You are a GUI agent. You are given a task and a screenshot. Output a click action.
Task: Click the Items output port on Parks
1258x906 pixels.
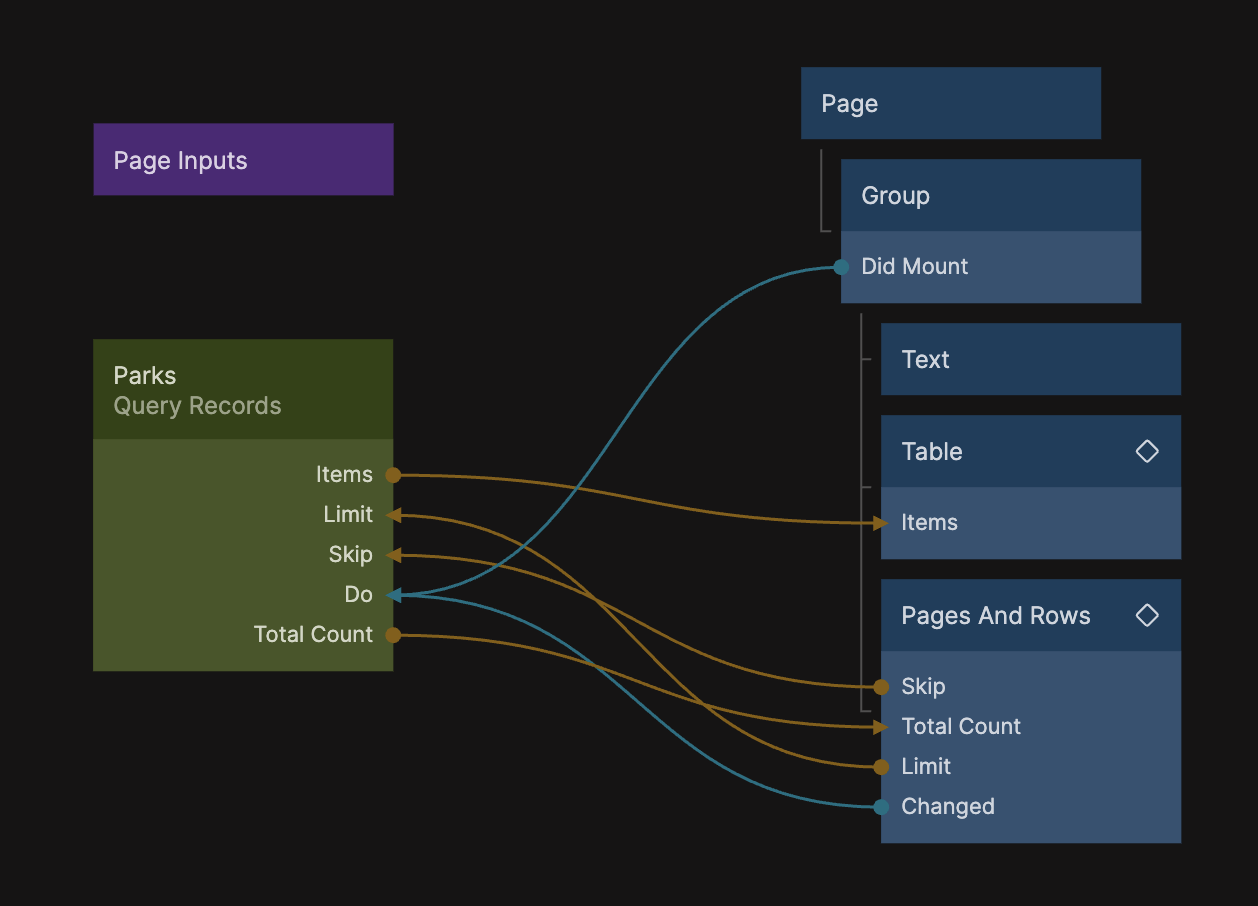393,475
